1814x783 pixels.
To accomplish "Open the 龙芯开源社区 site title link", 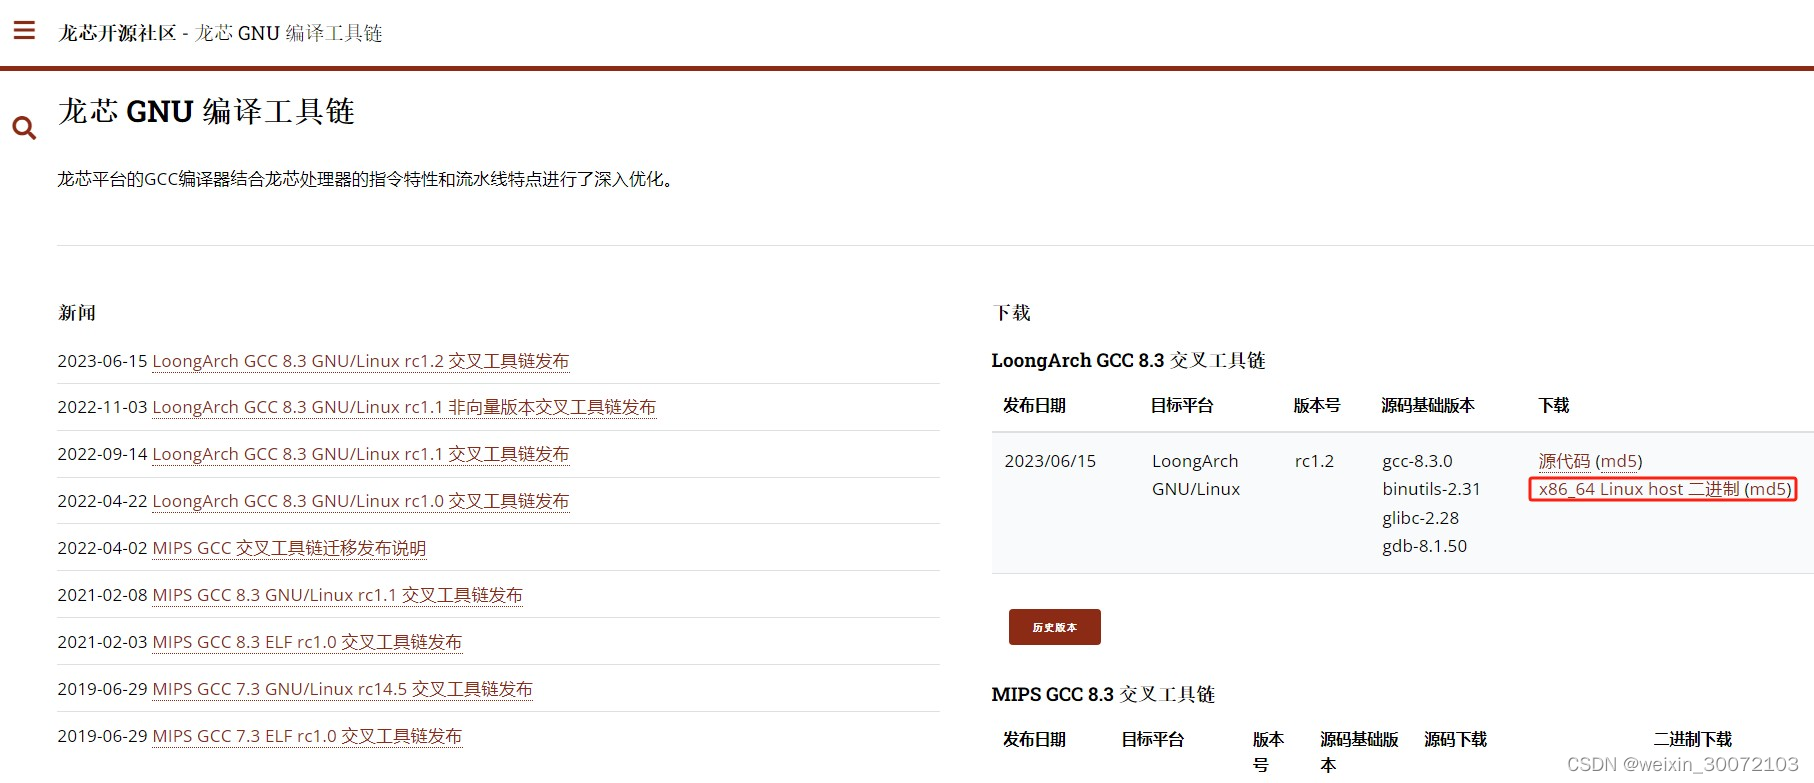I will pyautogui.click(x=117, y=33).
